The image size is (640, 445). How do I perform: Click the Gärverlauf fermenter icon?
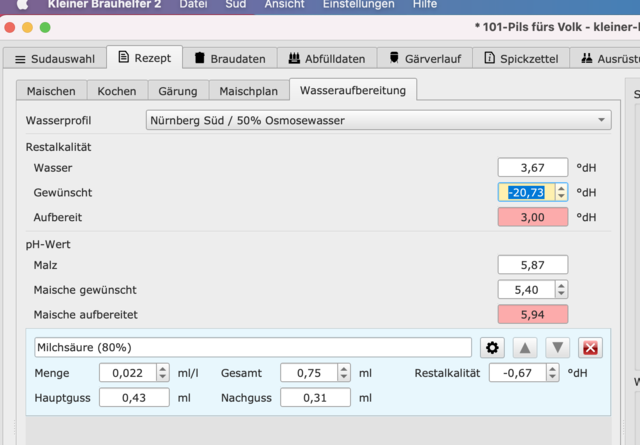coord(394,58)
